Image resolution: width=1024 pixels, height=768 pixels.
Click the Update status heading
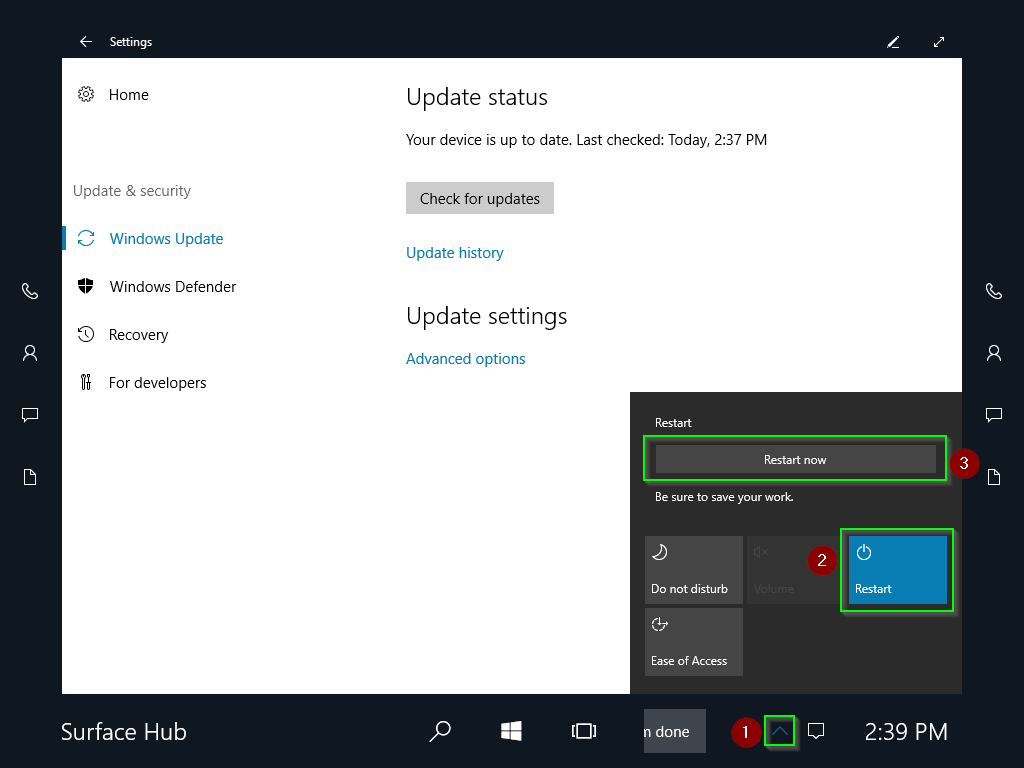477,97
